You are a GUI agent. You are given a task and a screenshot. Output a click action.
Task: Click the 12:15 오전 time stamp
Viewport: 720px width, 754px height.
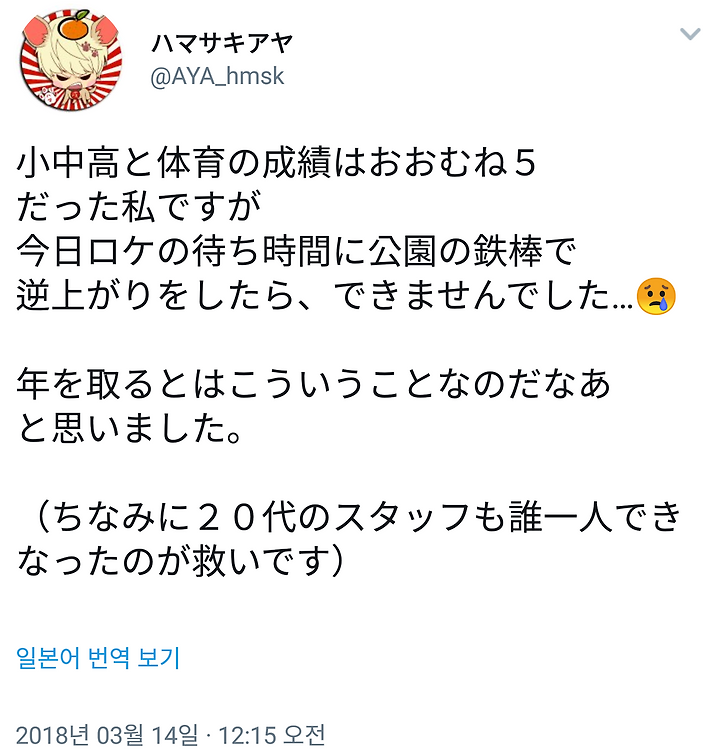pos(272,735)
